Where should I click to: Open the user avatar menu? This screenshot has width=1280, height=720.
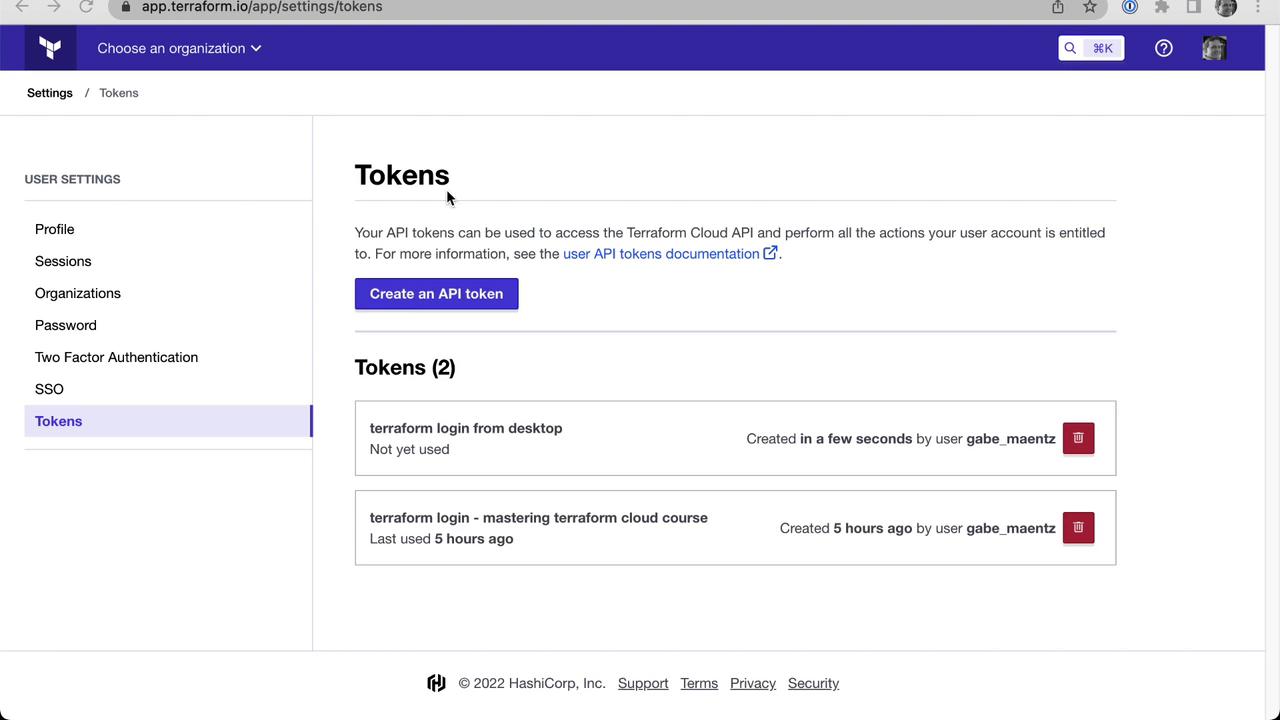pyautogui.click(x=1214, y=48)
